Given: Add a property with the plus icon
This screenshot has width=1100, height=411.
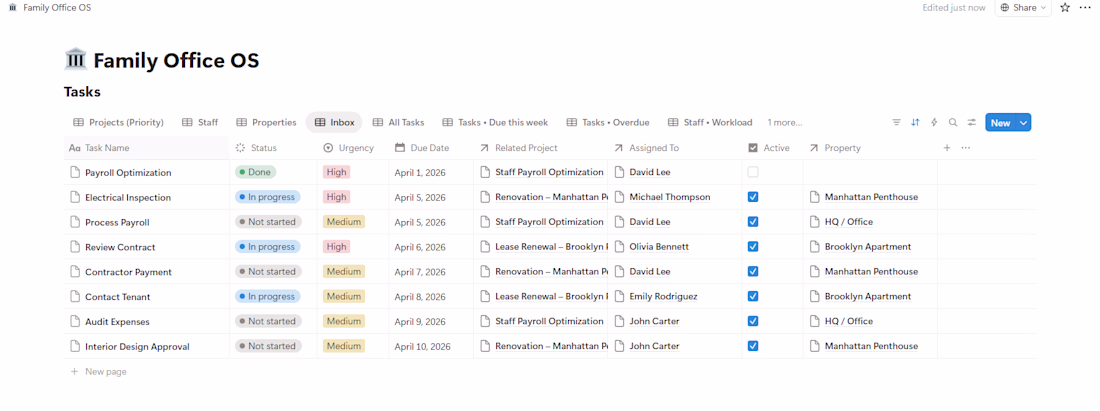Looking at the screenshot, I should 946,148.
